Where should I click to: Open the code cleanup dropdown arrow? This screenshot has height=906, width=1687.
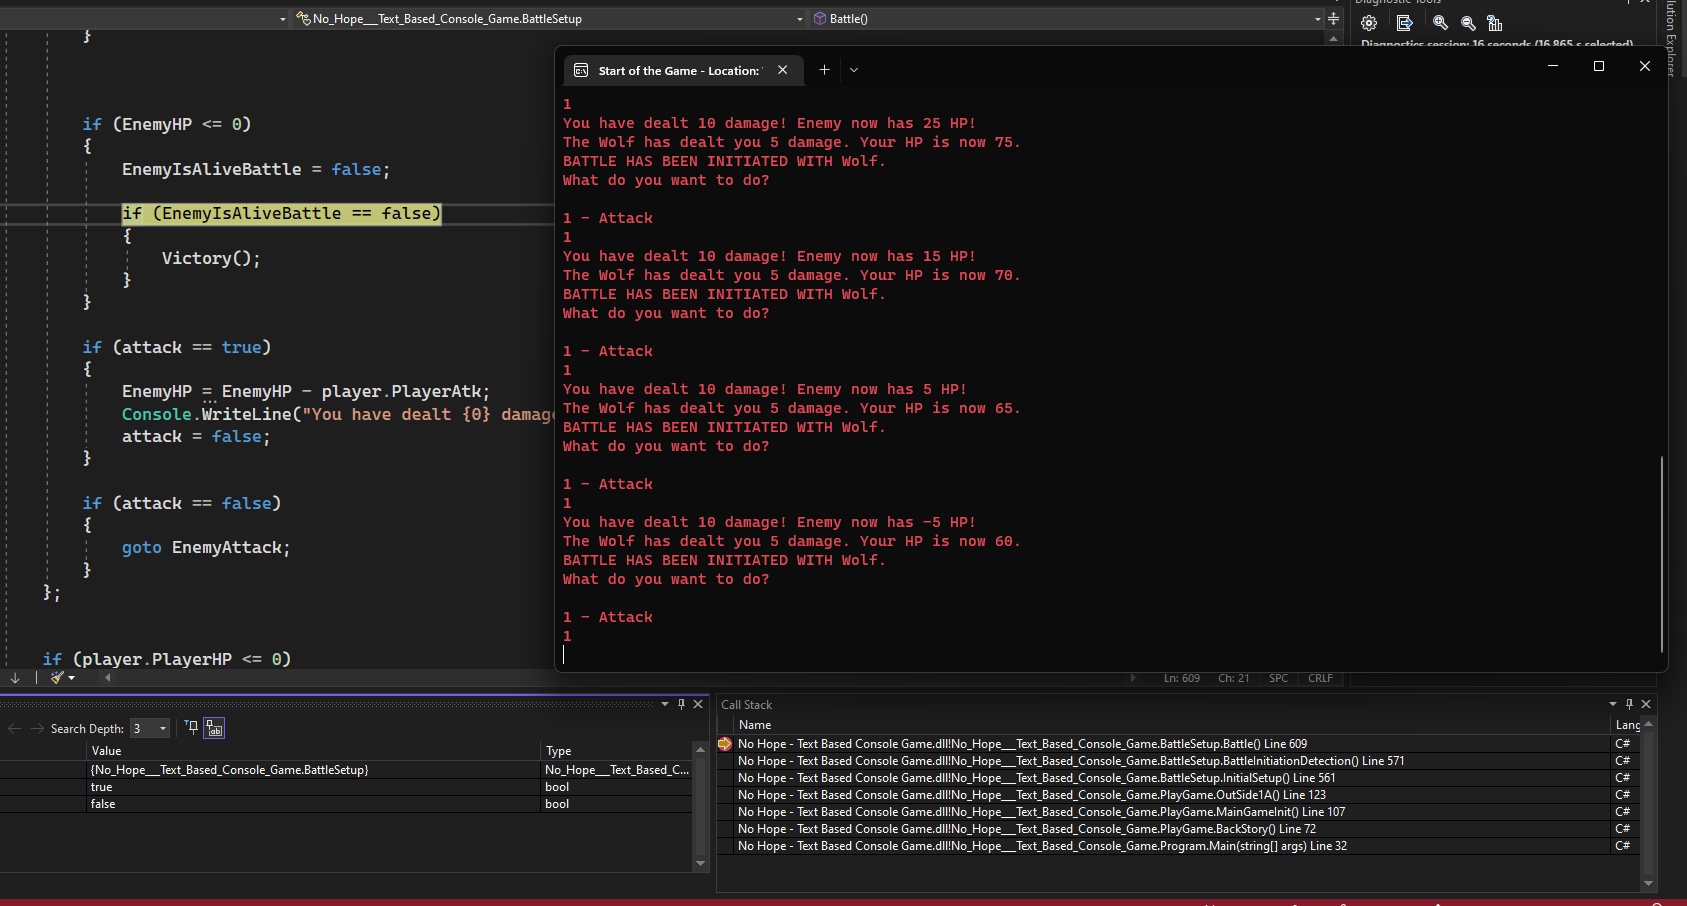point(72,678)
